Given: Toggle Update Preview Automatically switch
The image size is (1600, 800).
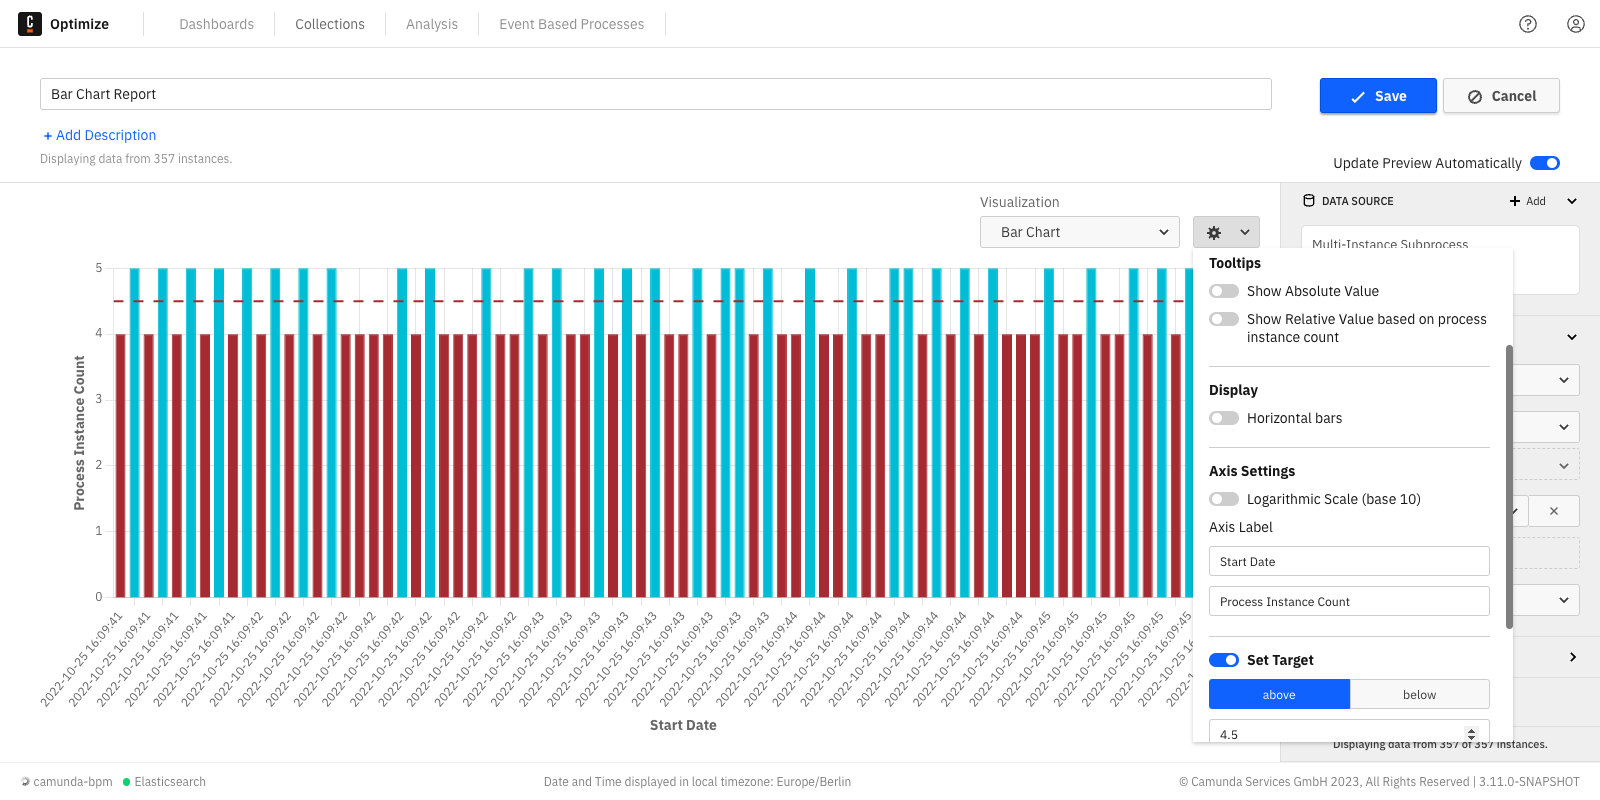Looking at the screenshot, I should click(1545, 163).
